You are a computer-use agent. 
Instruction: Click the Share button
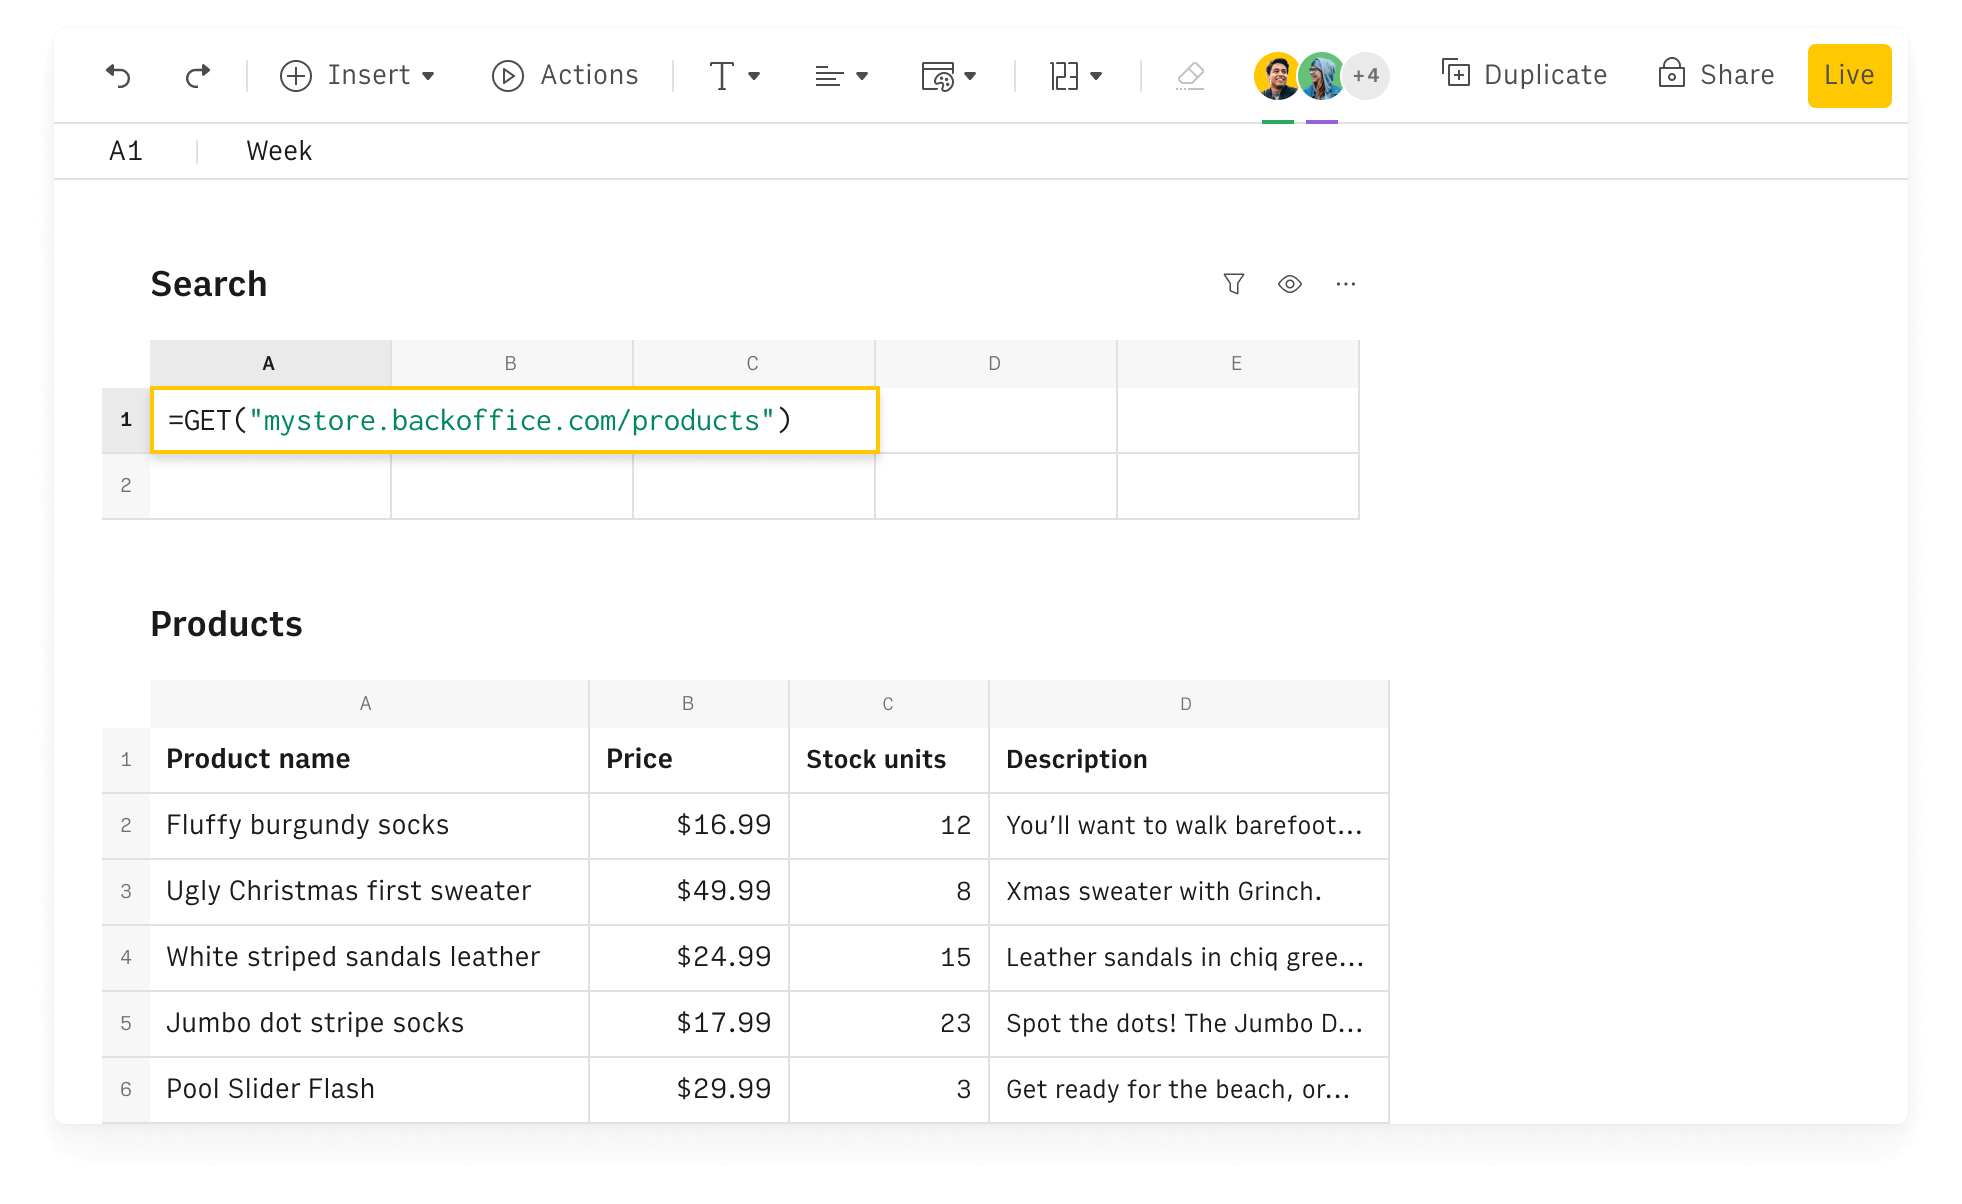click(x=1715, y=76)
